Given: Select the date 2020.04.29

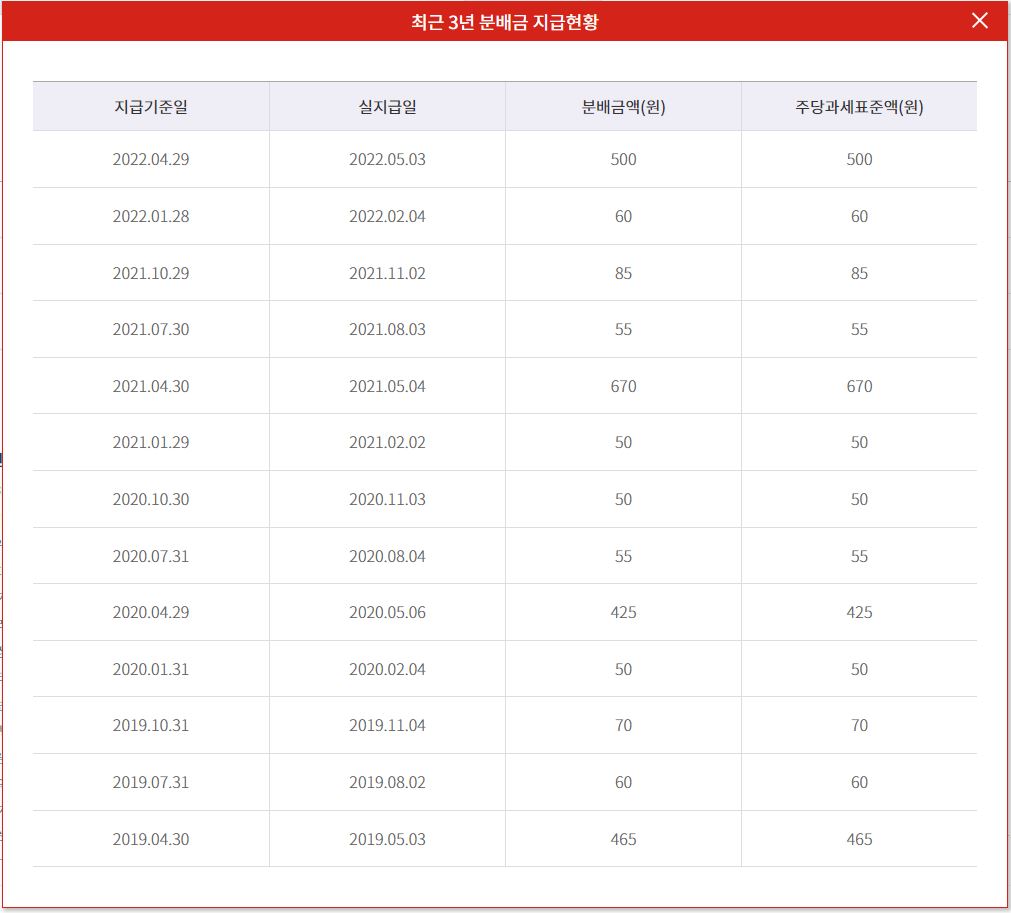Looking at the screenshot, I should tap(151, 612).
